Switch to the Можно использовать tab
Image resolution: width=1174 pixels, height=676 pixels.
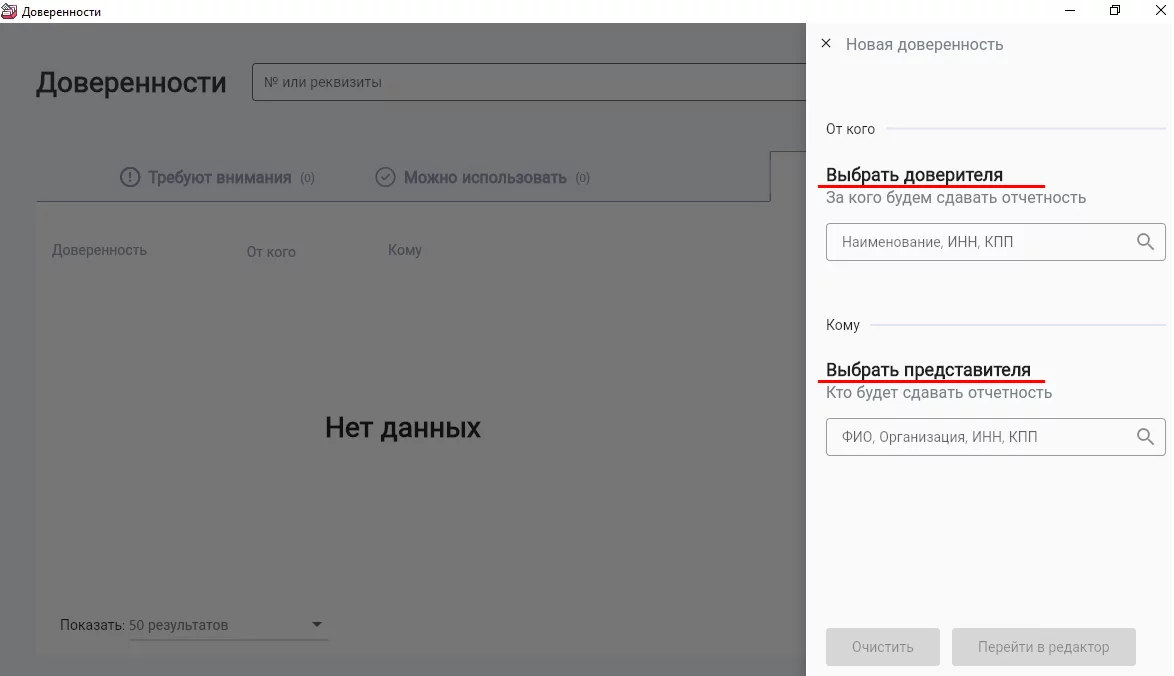tap(484, 178)
